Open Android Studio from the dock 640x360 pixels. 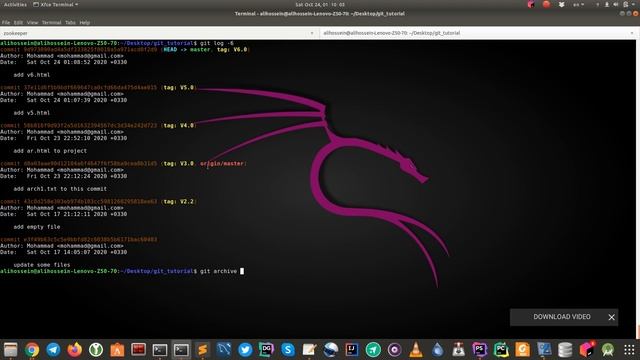(x=608, y=350)
